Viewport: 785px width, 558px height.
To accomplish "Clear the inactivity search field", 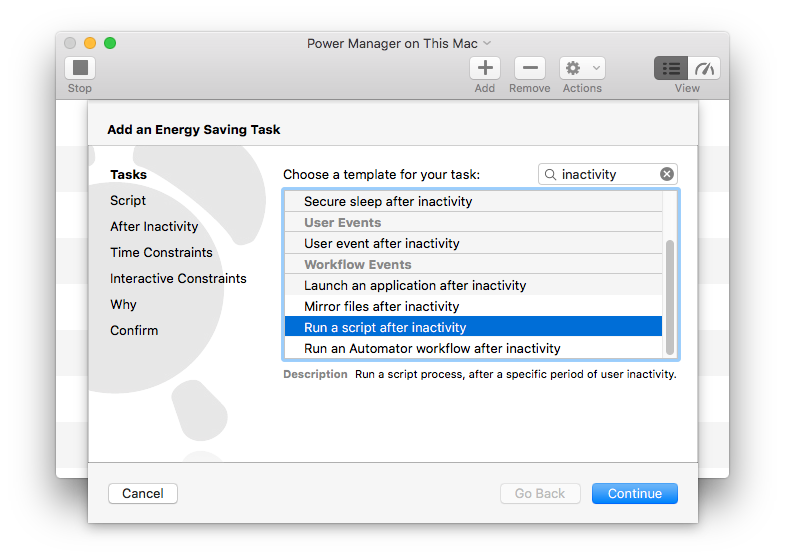I will (x=666, y=174).
